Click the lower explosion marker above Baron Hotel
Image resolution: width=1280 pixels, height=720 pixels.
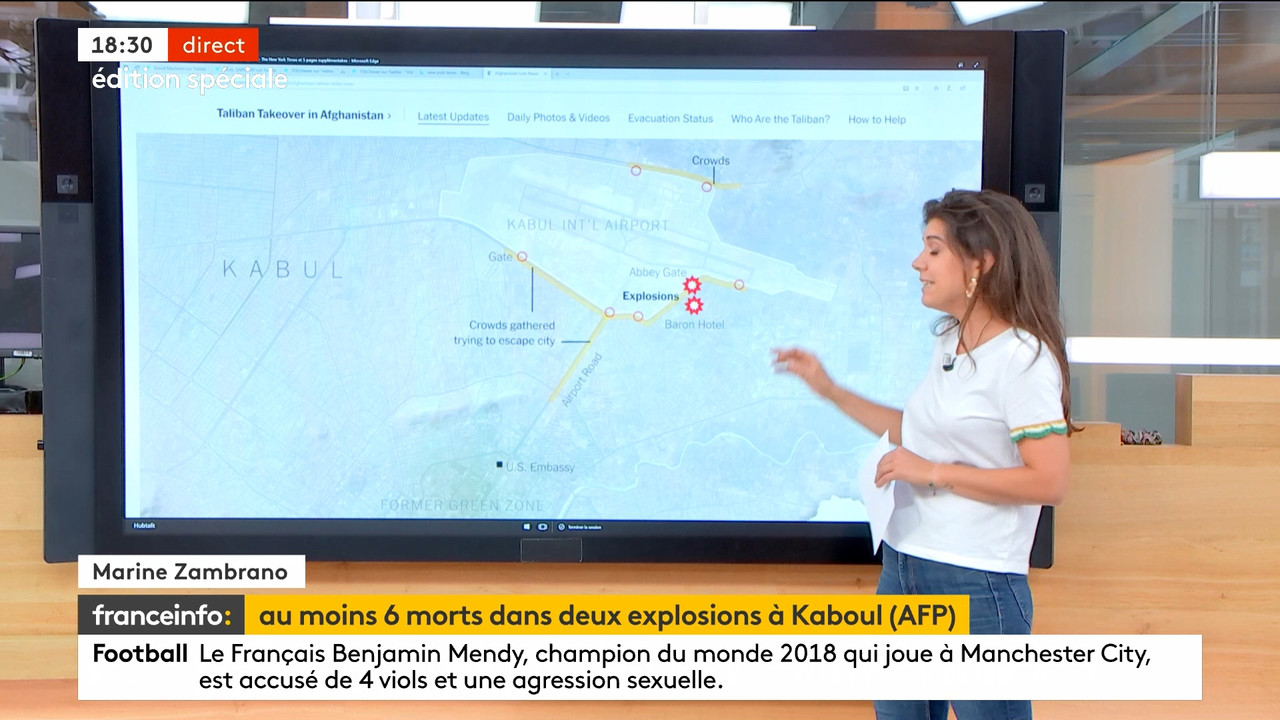(x=693, y=305)
